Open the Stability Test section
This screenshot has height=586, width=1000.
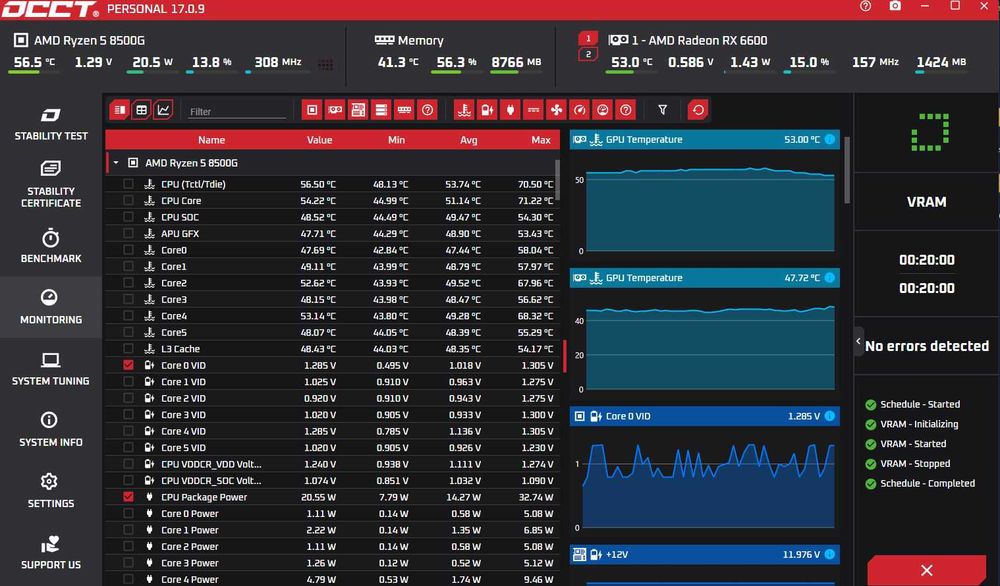pos(51,124)
